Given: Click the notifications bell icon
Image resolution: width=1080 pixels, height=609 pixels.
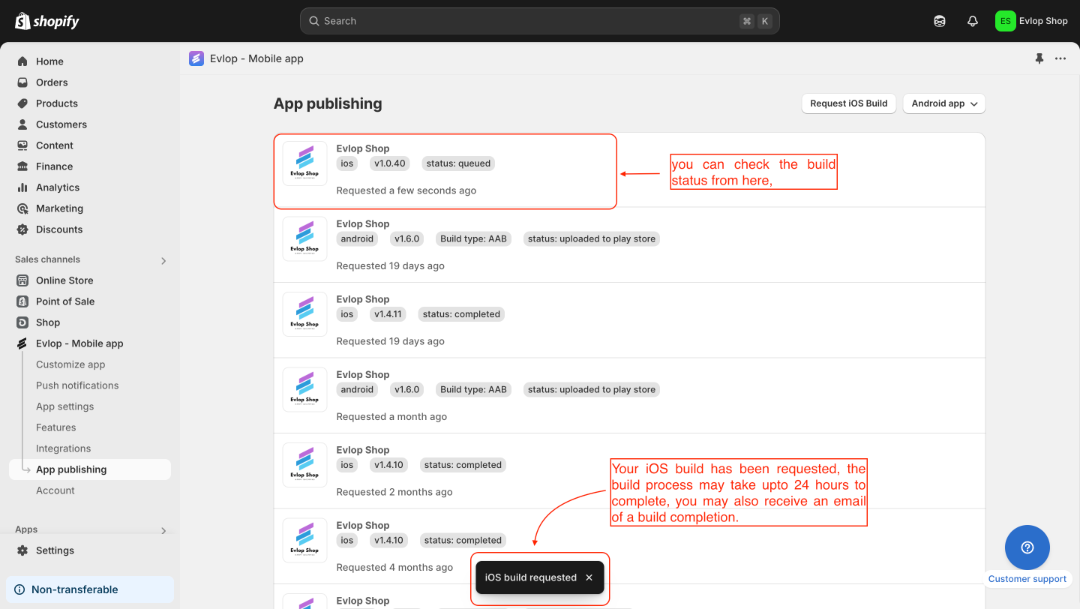Looking at the screenshot, I should pyautogui.click(x=973, y=21).
